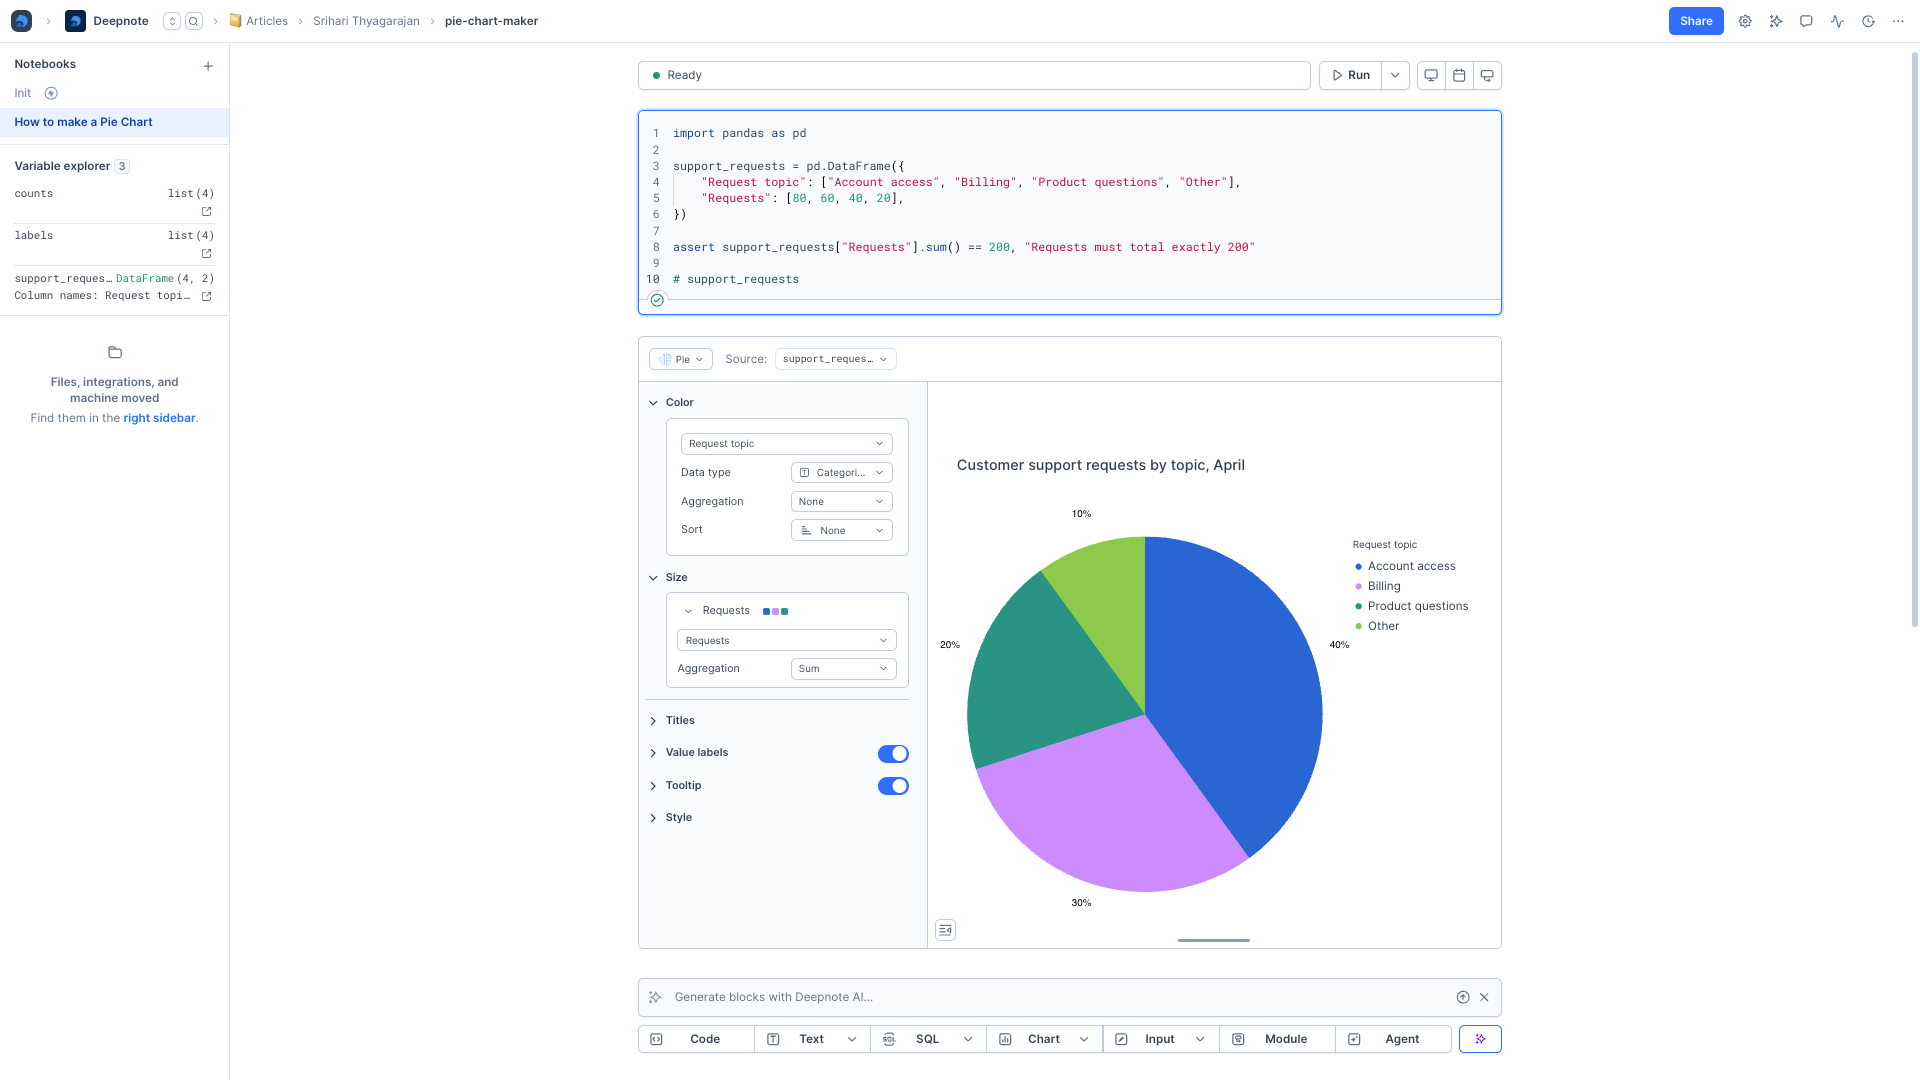This screenshot has width=1920, height=1080.
Task: Add a new notebook with plus icon
Action: pyautogui.click(x=208, y=66)
